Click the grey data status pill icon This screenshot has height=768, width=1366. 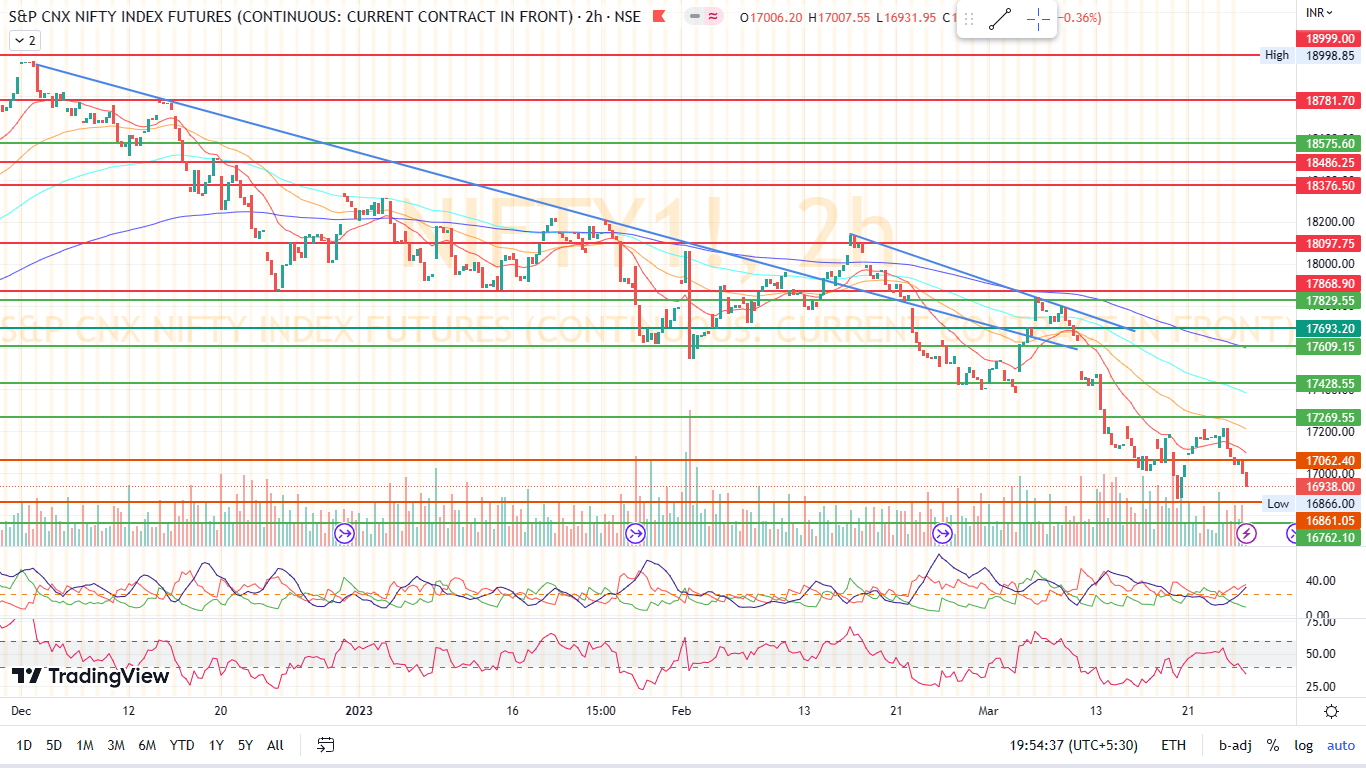[693, 17]
